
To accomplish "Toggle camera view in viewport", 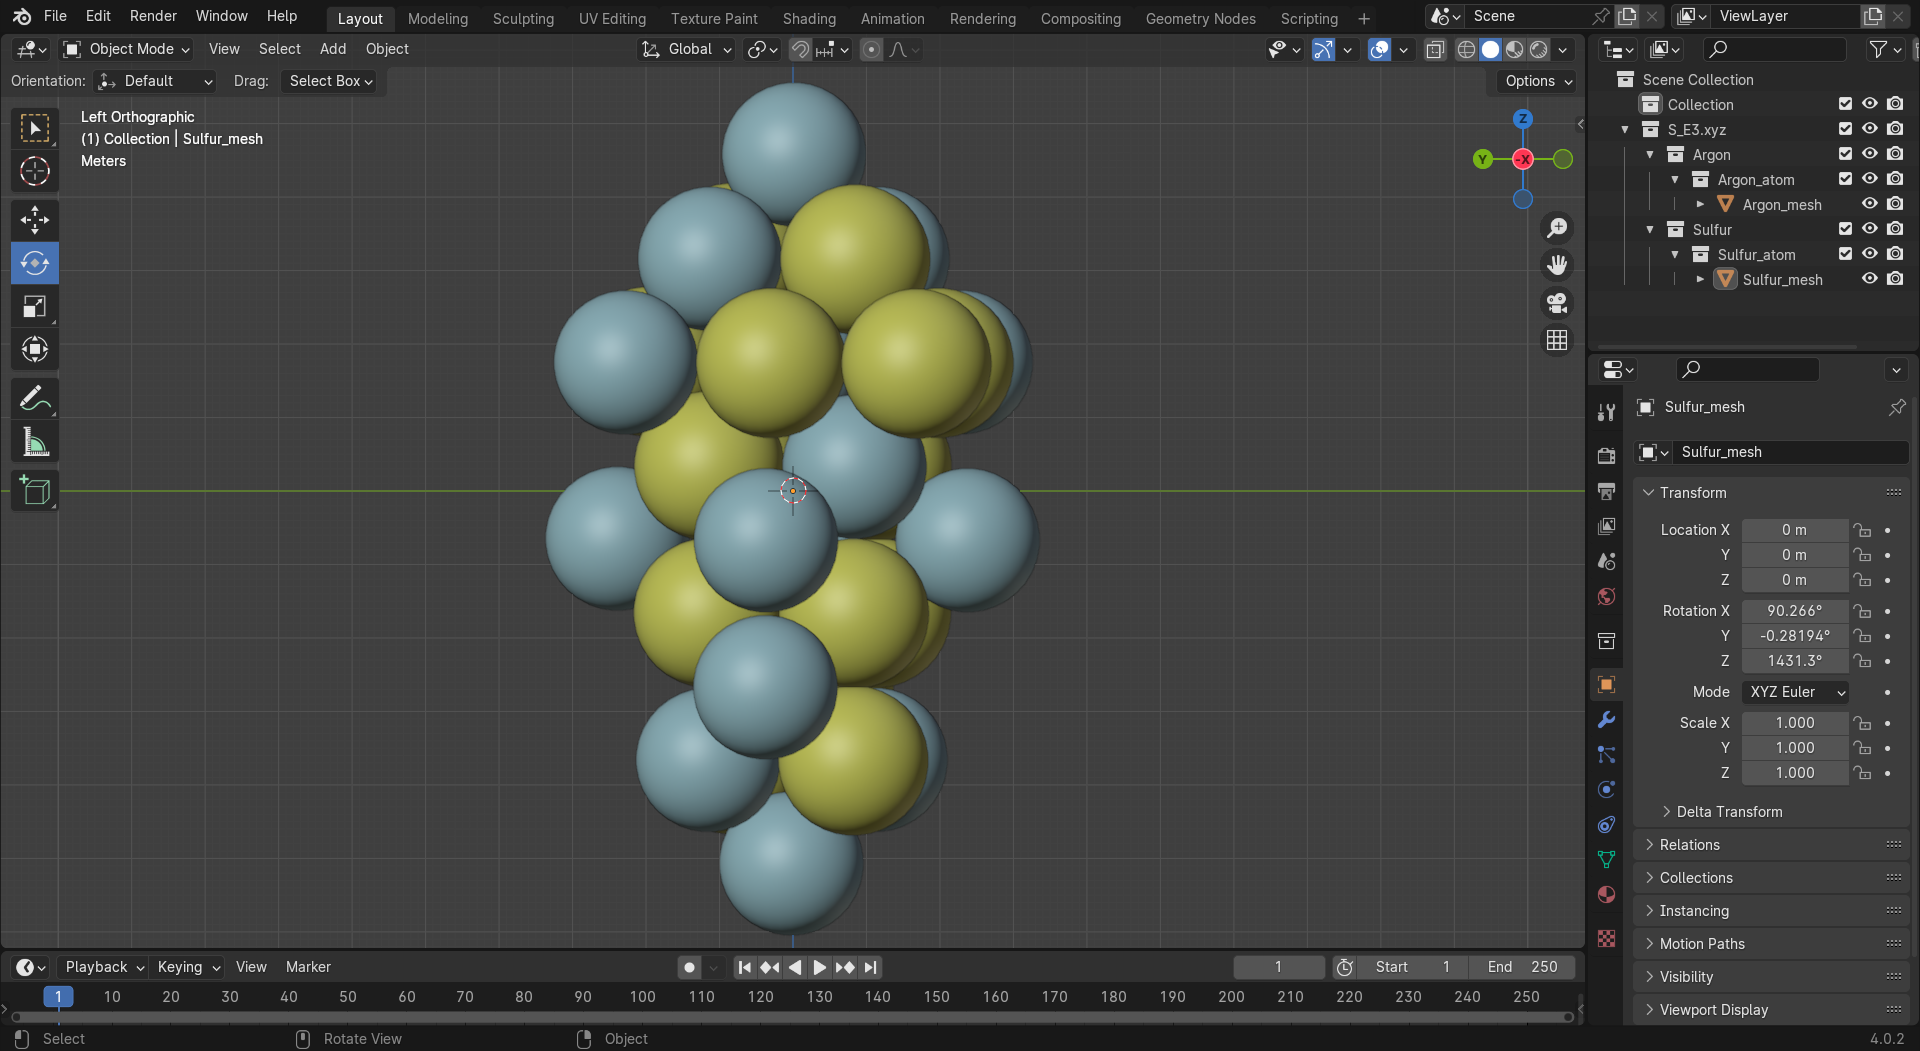I will click(x=1557, y=303).
